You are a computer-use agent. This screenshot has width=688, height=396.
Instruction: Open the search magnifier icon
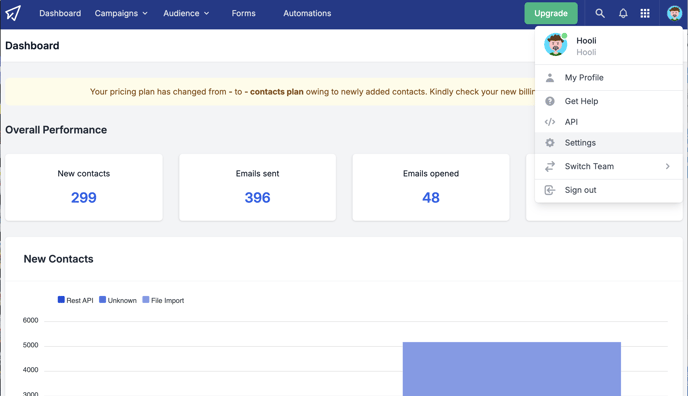[x=600, y=14]
